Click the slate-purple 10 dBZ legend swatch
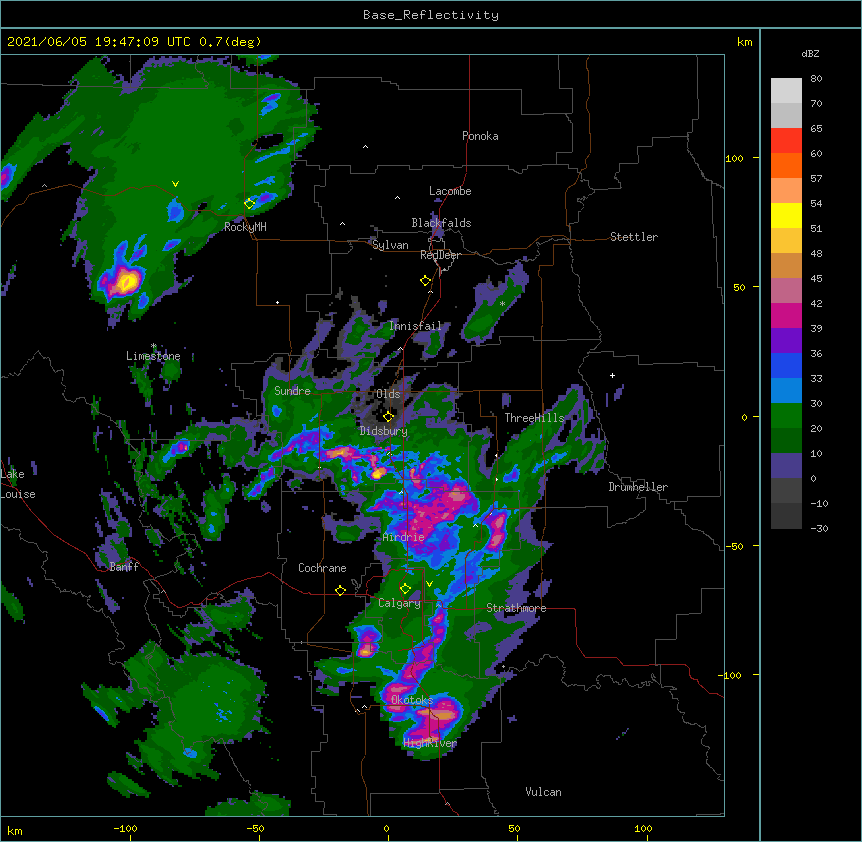The width and height of the screenshot is (862, 842). 786,466
